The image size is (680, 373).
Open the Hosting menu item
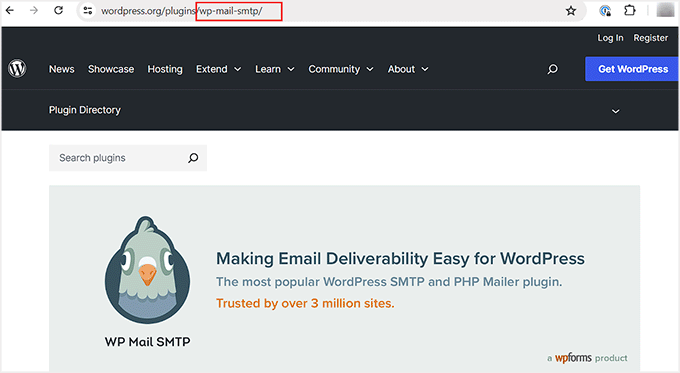point(165,69)
